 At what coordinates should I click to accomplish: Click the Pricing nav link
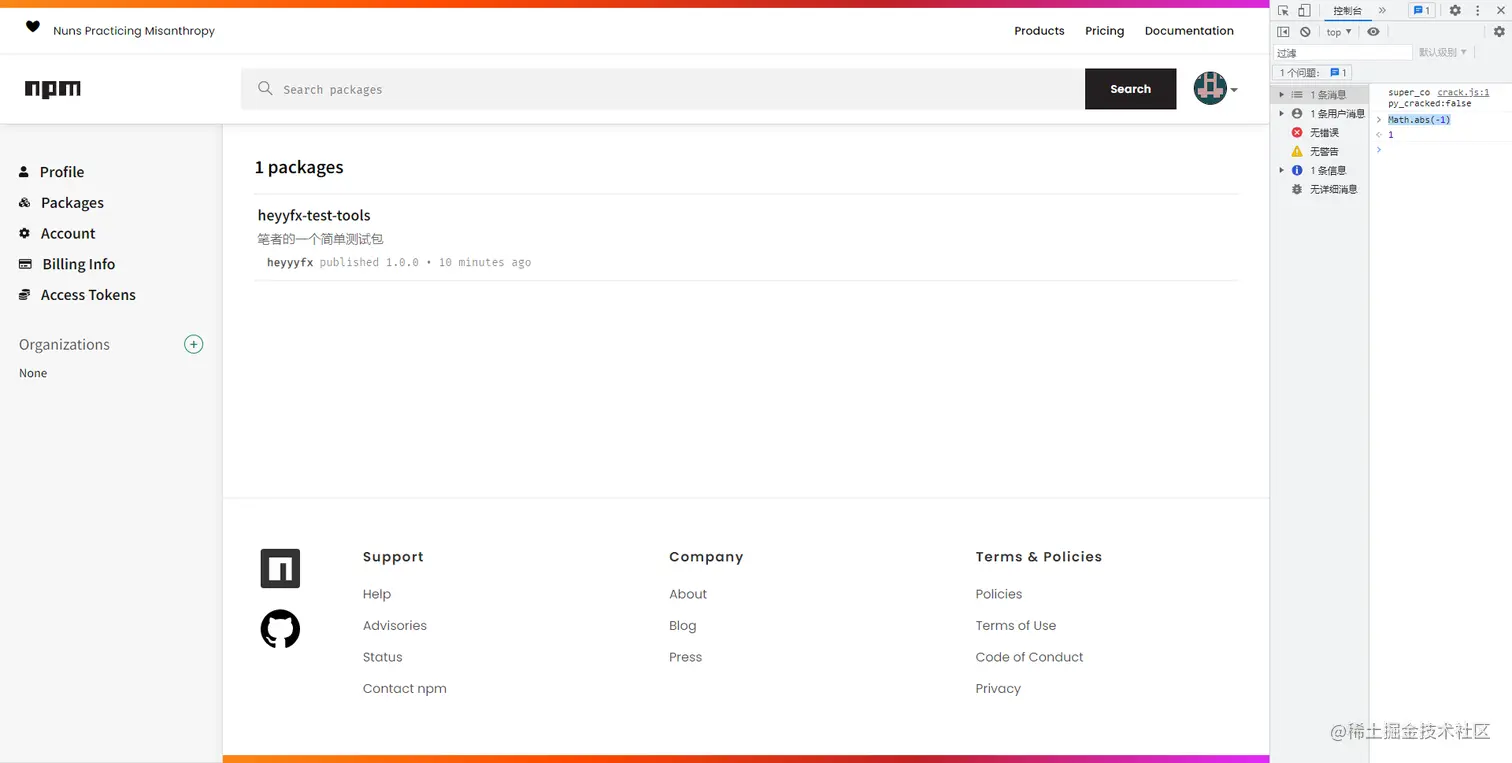click(1104, 31)
